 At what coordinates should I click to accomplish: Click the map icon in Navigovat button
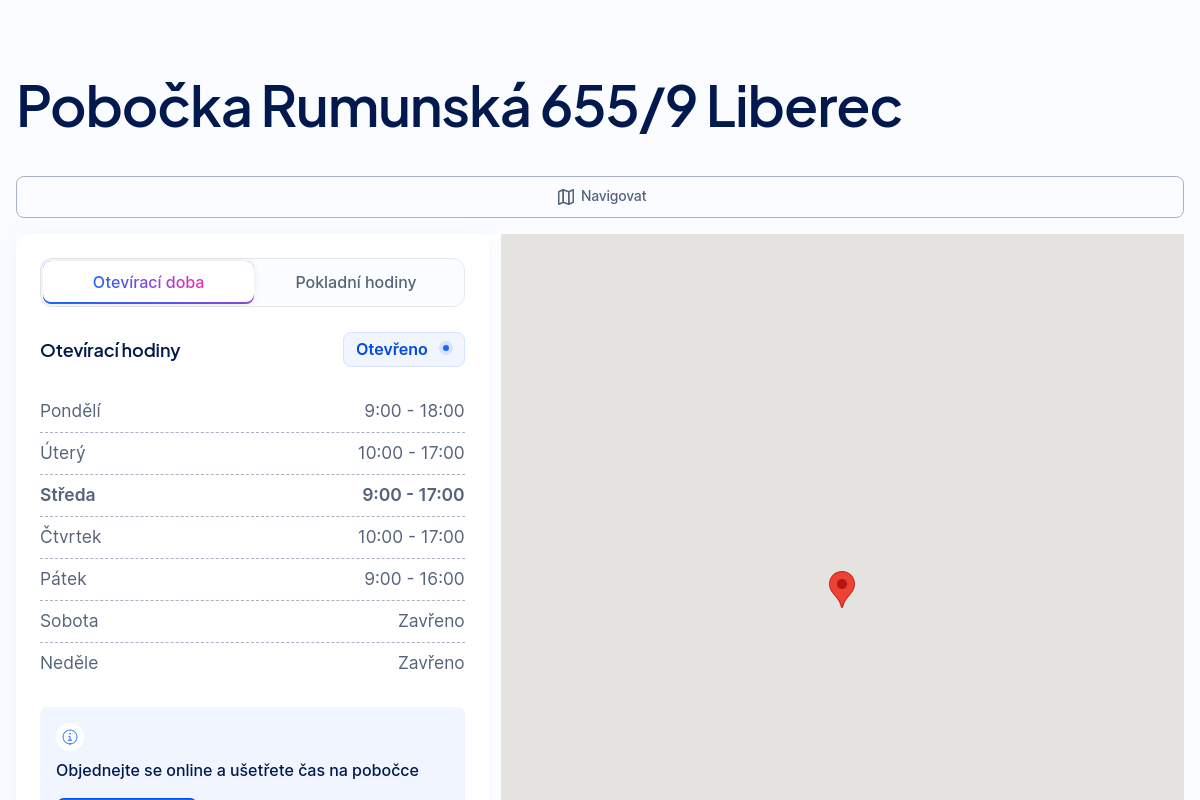click(x=566, y=197)
